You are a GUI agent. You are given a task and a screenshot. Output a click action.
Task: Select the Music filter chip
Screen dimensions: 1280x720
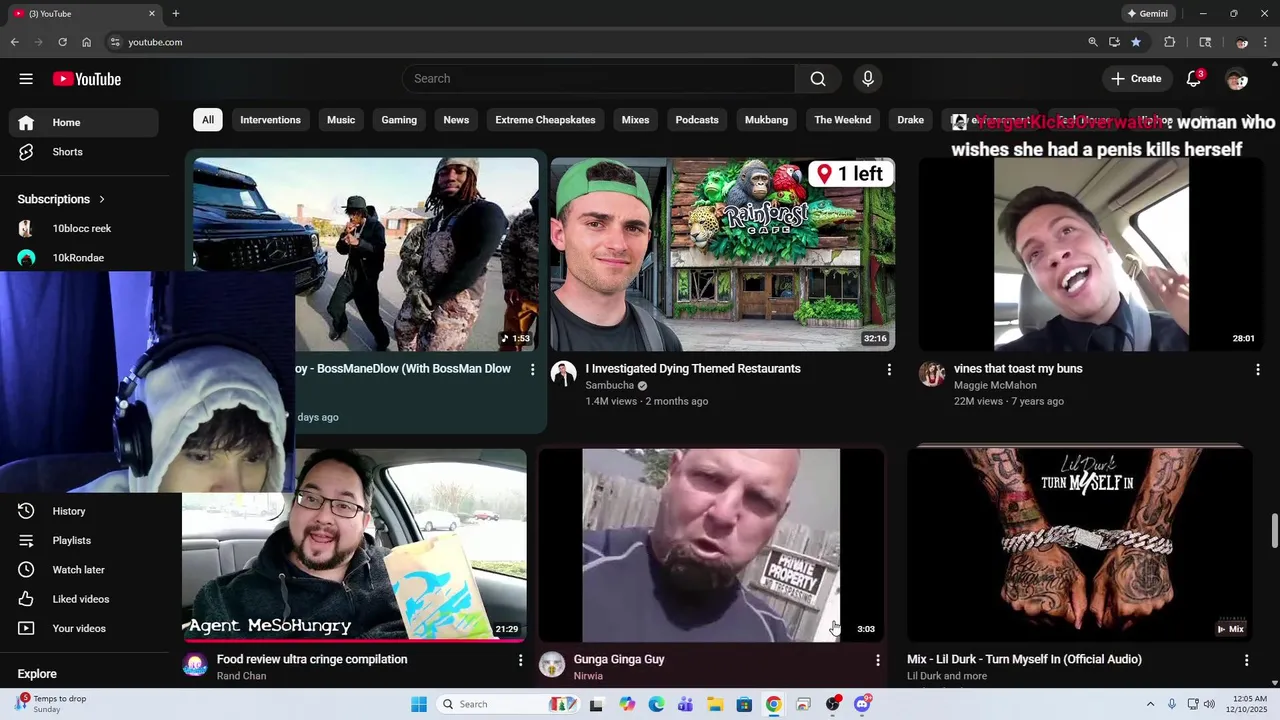pyautogui.click(x=341, y=120)
